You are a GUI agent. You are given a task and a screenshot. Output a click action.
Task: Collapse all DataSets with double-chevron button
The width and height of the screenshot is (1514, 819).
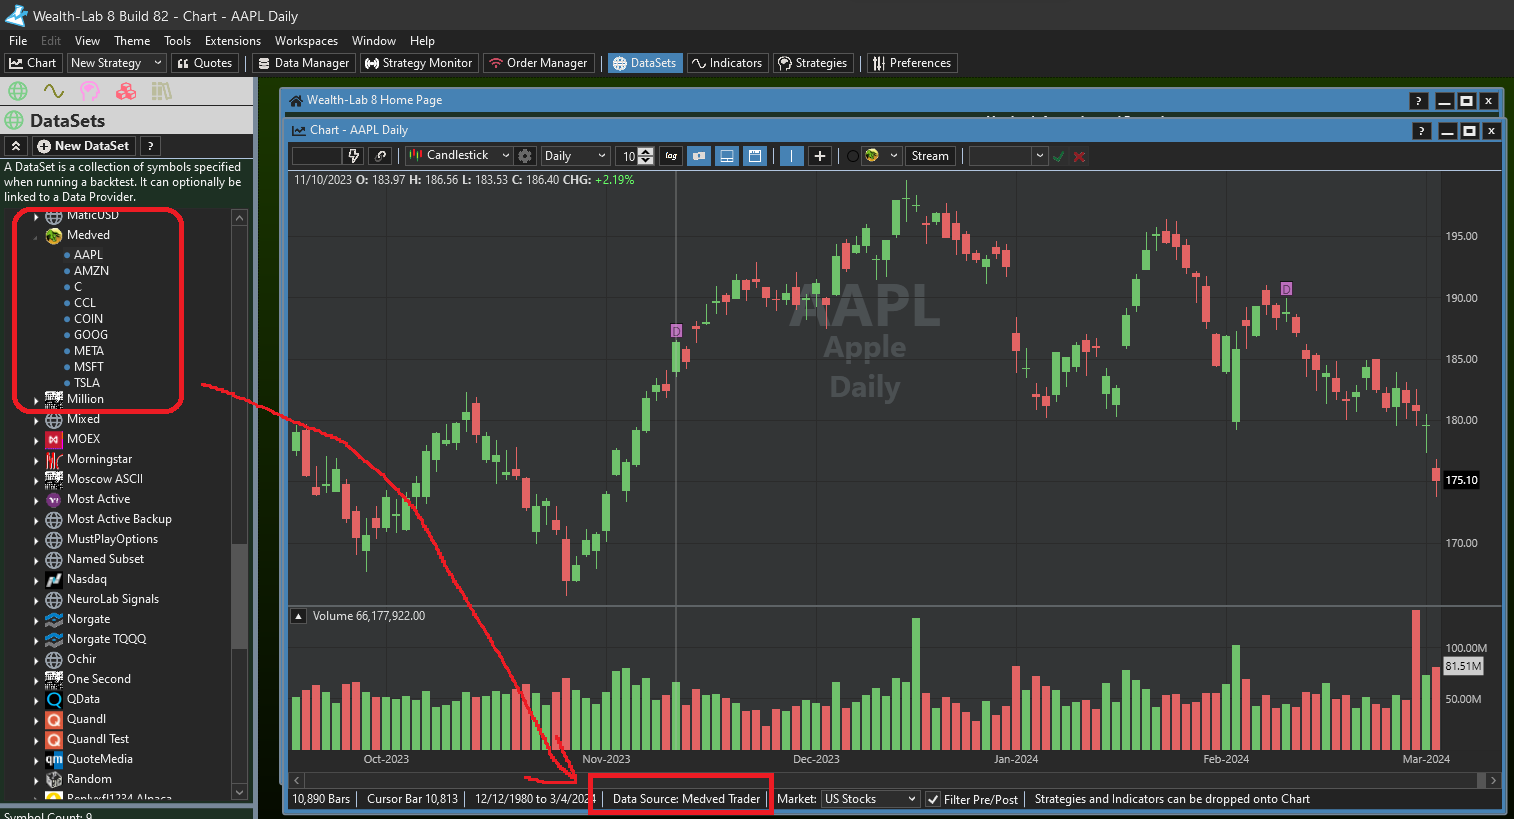click(x=16, y=146)
